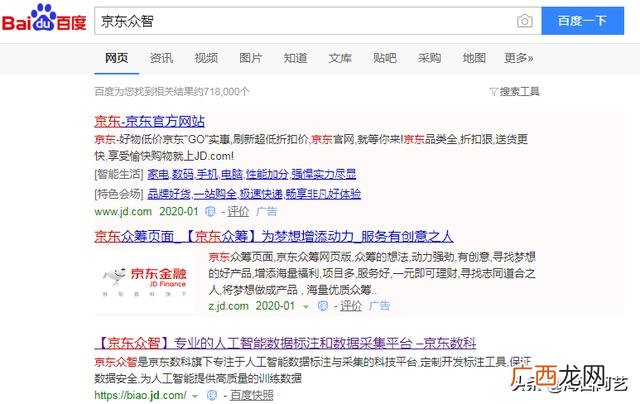Open 品牌好货 sublink
640x404 pixels.
pyautogui.click(x=169, y=194)
